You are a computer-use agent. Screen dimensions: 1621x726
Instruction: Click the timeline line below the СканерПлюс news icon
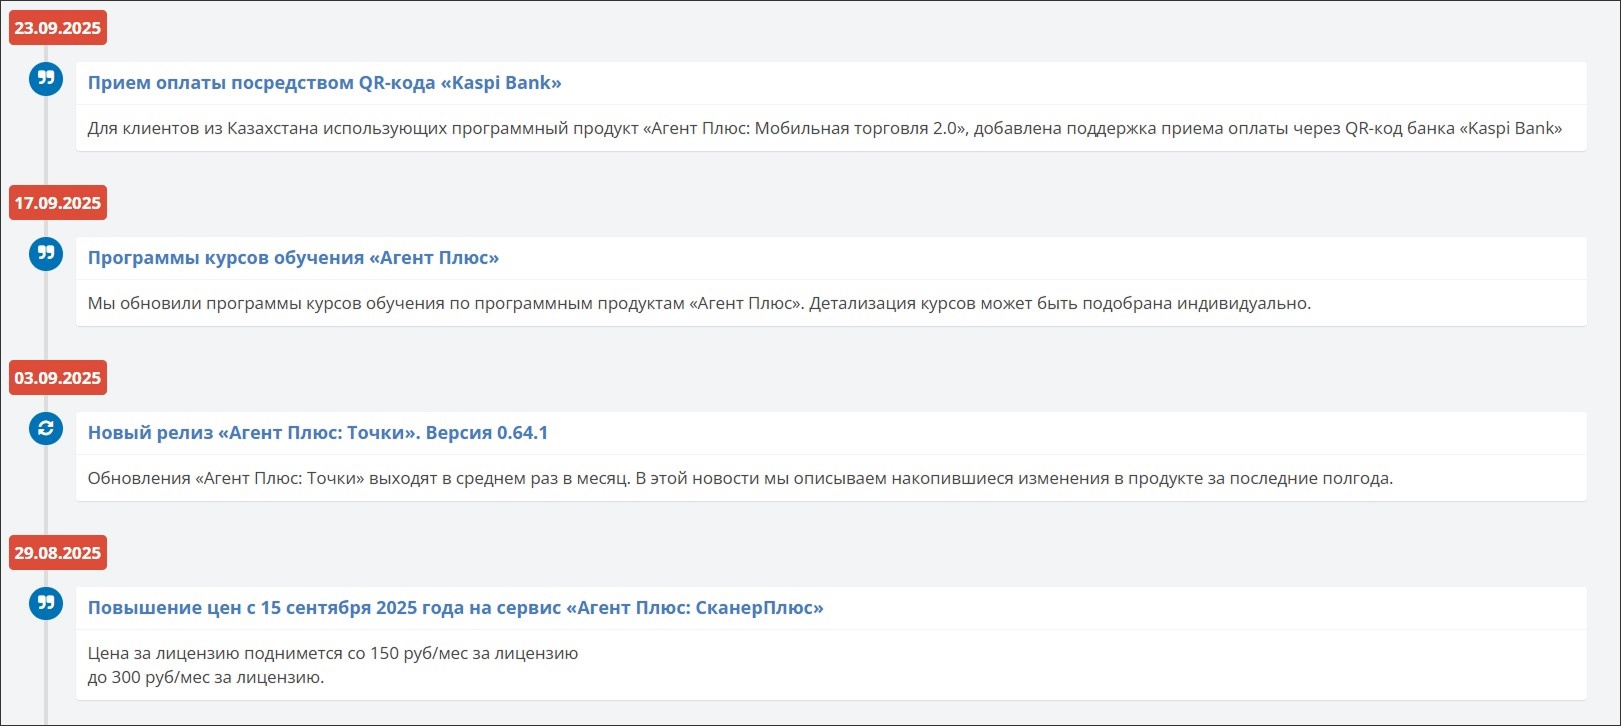[x=46, y=670]
